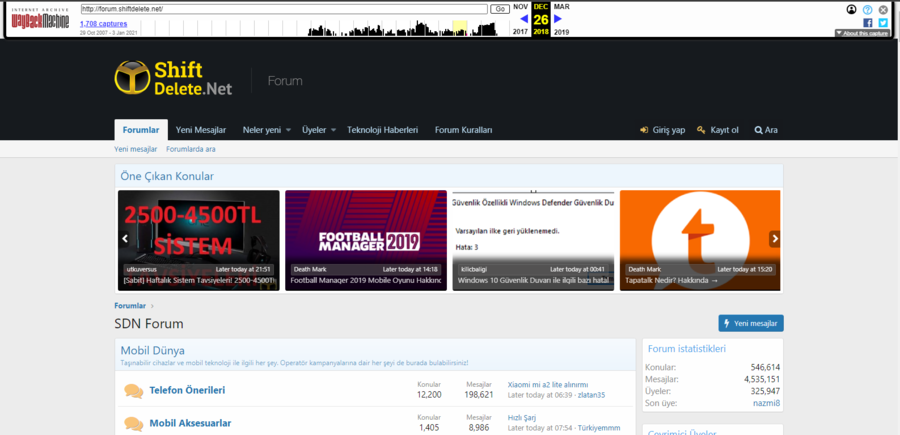Expand the Neler yeni dropdown arrow

pos(289,130)
